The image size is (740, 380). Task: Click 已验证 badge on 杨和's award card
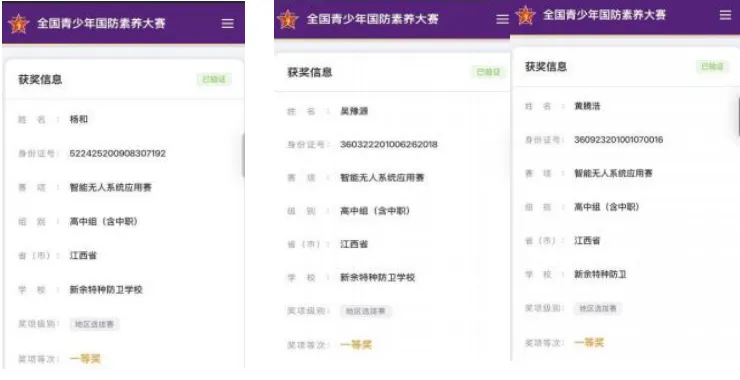pos(214,79)
